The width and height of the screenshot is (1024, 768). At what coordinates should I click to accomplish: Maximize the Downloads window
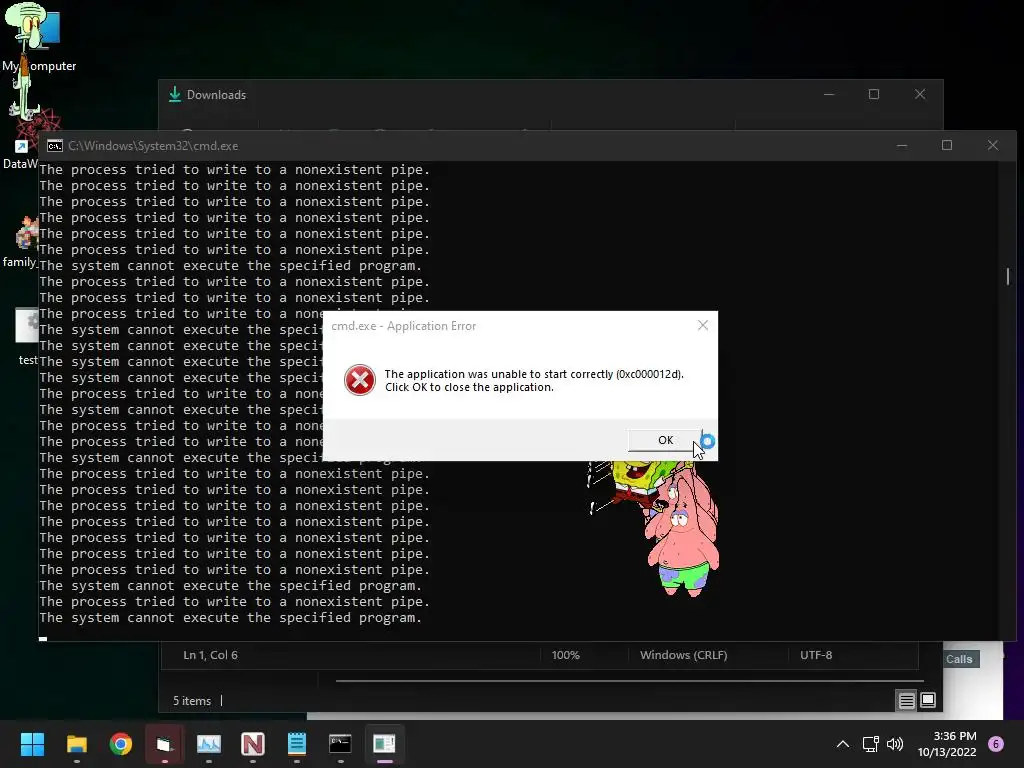tap(874, 95)
